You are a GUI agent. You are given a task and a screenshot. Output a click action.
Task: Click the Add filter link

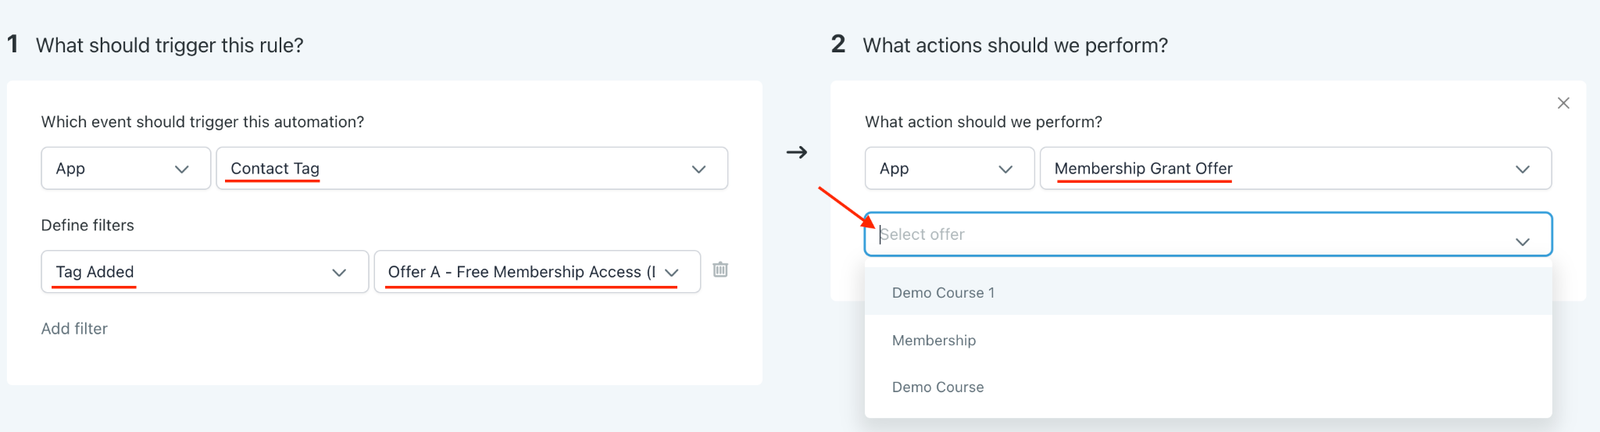[74, 328]
